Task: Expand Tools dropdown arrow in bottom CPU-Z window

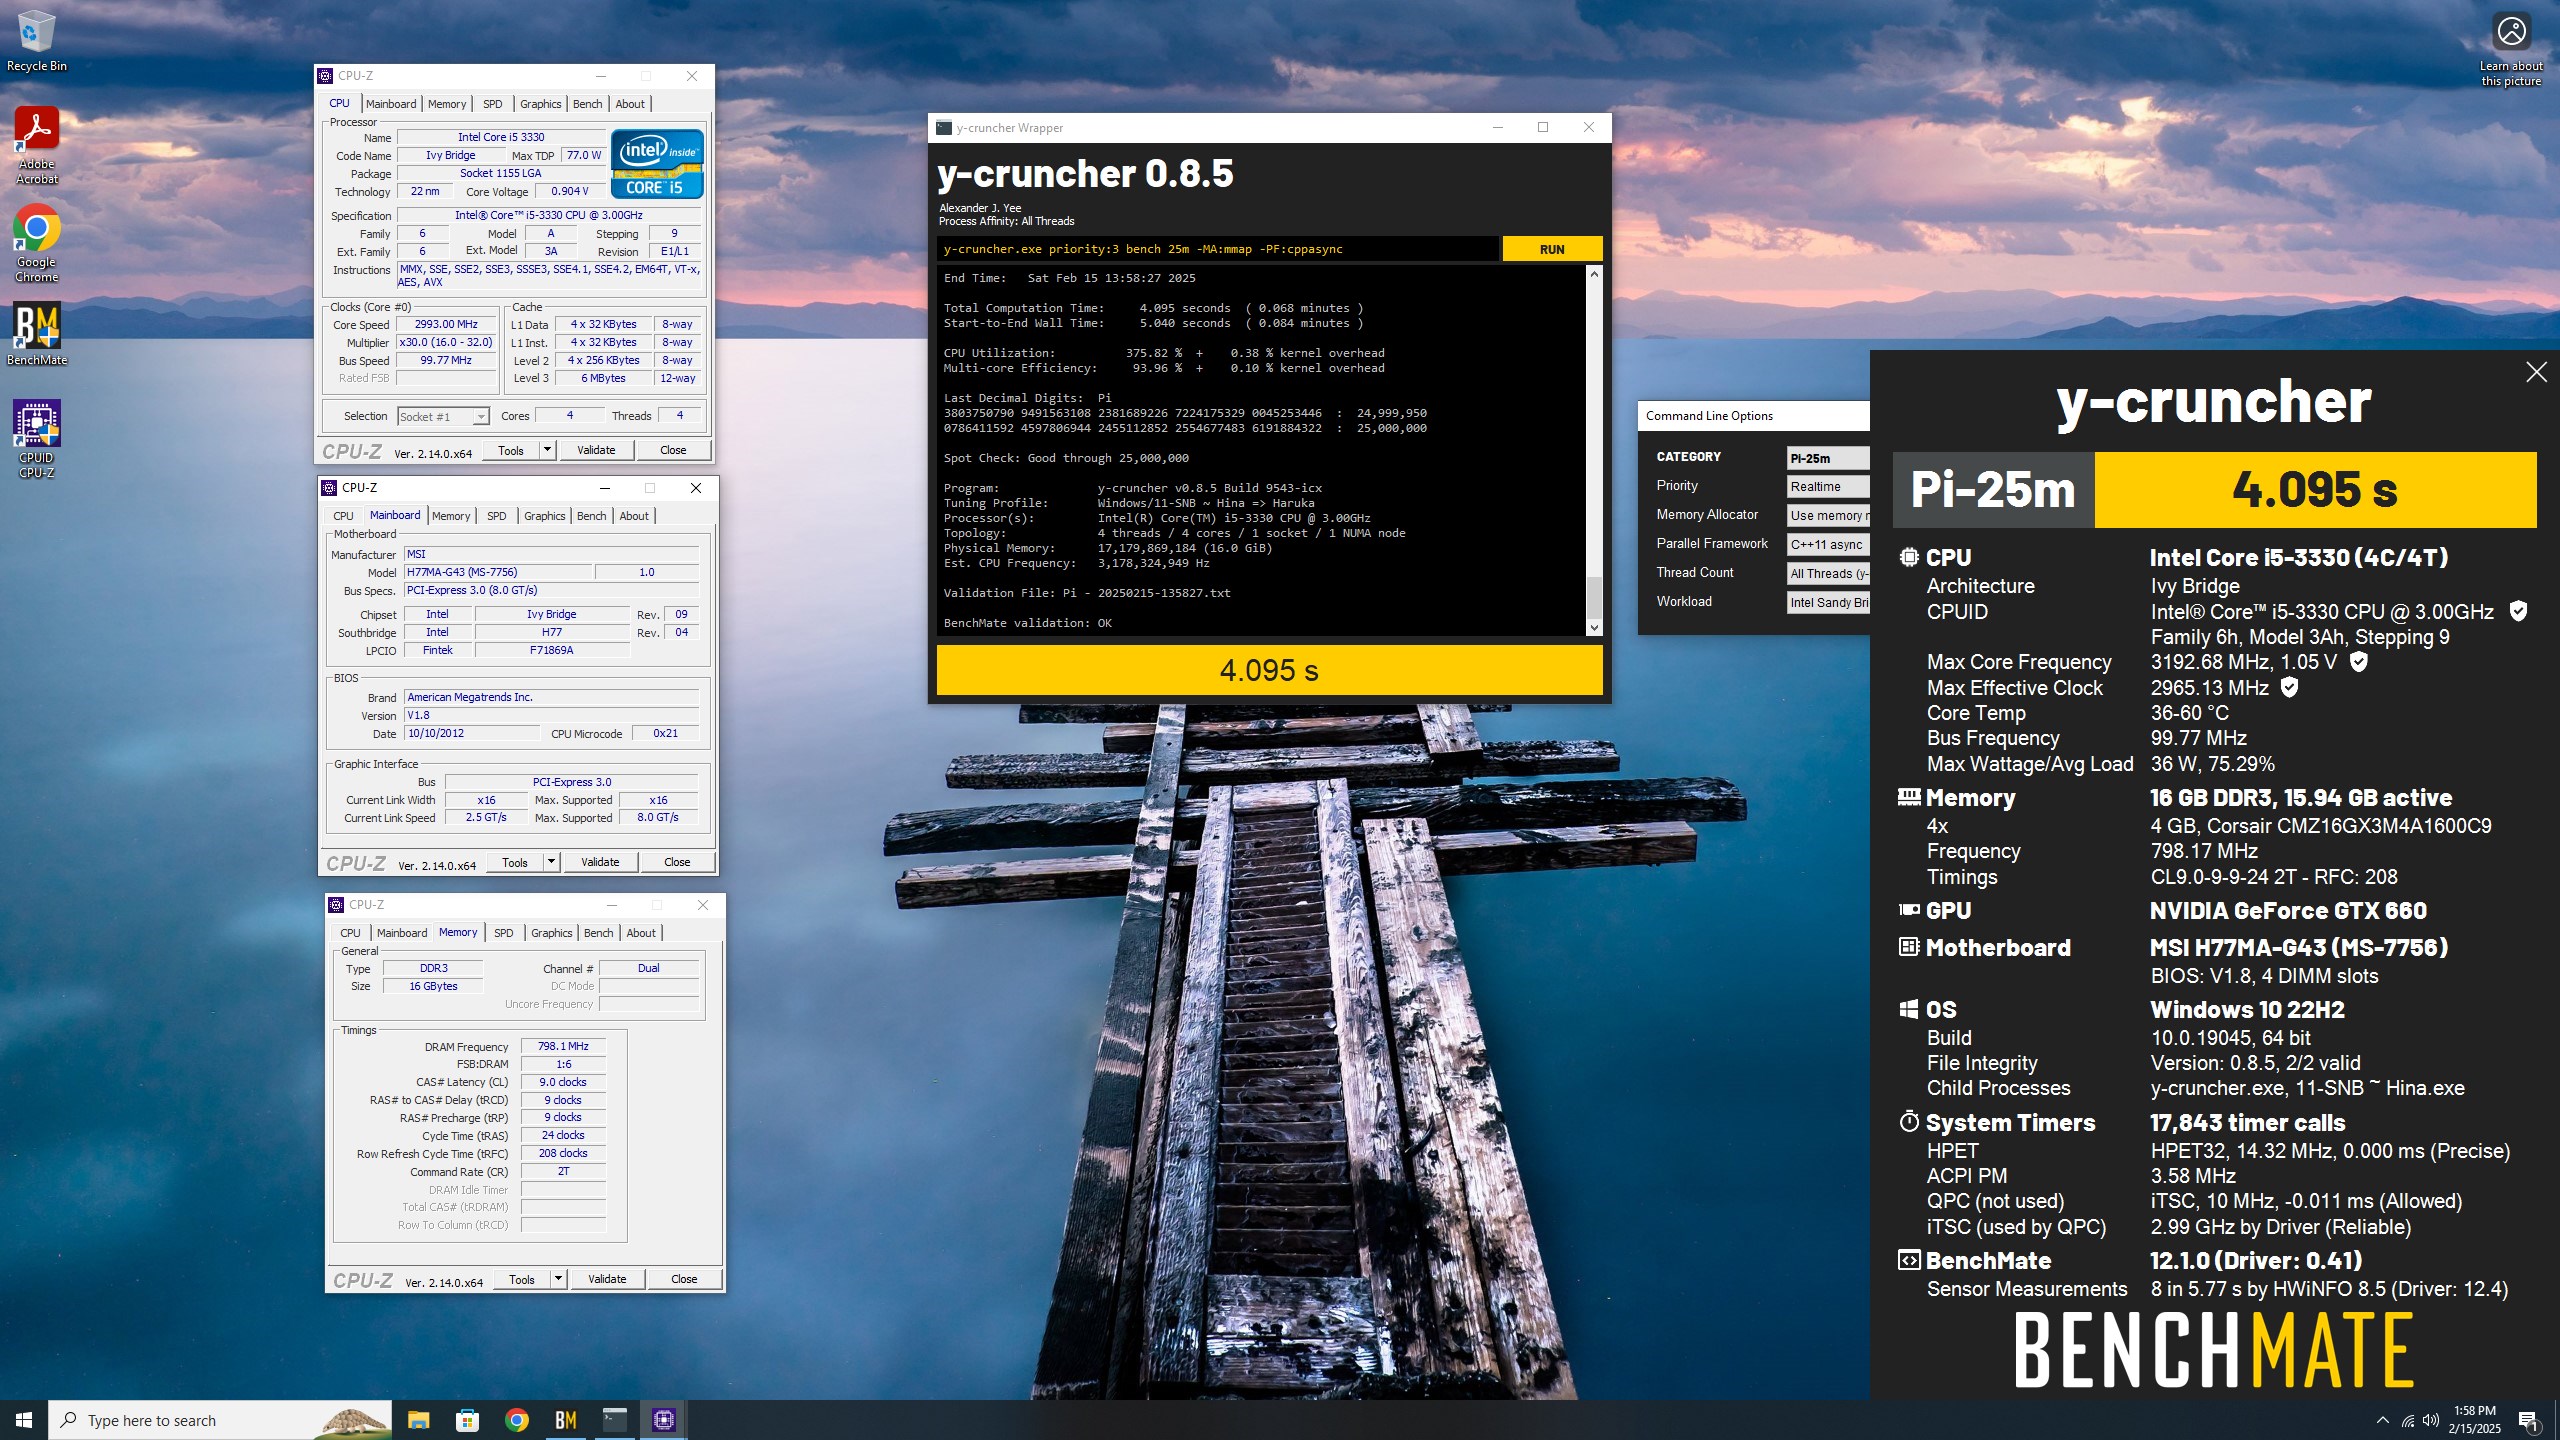Action: 558,1279
